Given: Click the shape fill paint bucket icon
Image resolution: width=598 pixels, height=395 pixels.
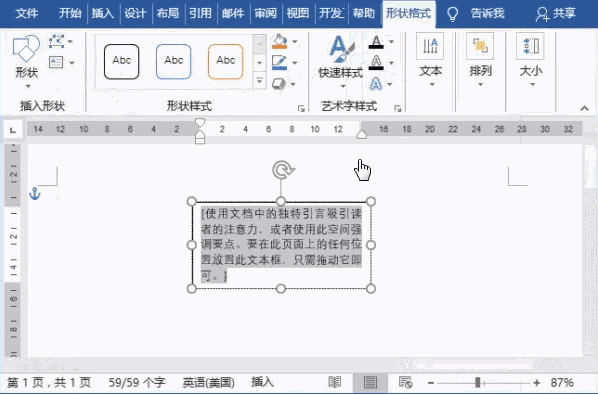Looking at the screenshot, I should (280, 41).
